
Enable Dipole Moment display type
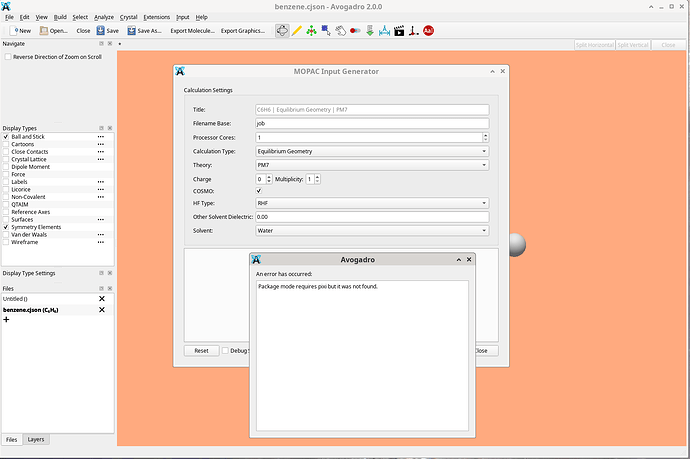tap(6, 167)
